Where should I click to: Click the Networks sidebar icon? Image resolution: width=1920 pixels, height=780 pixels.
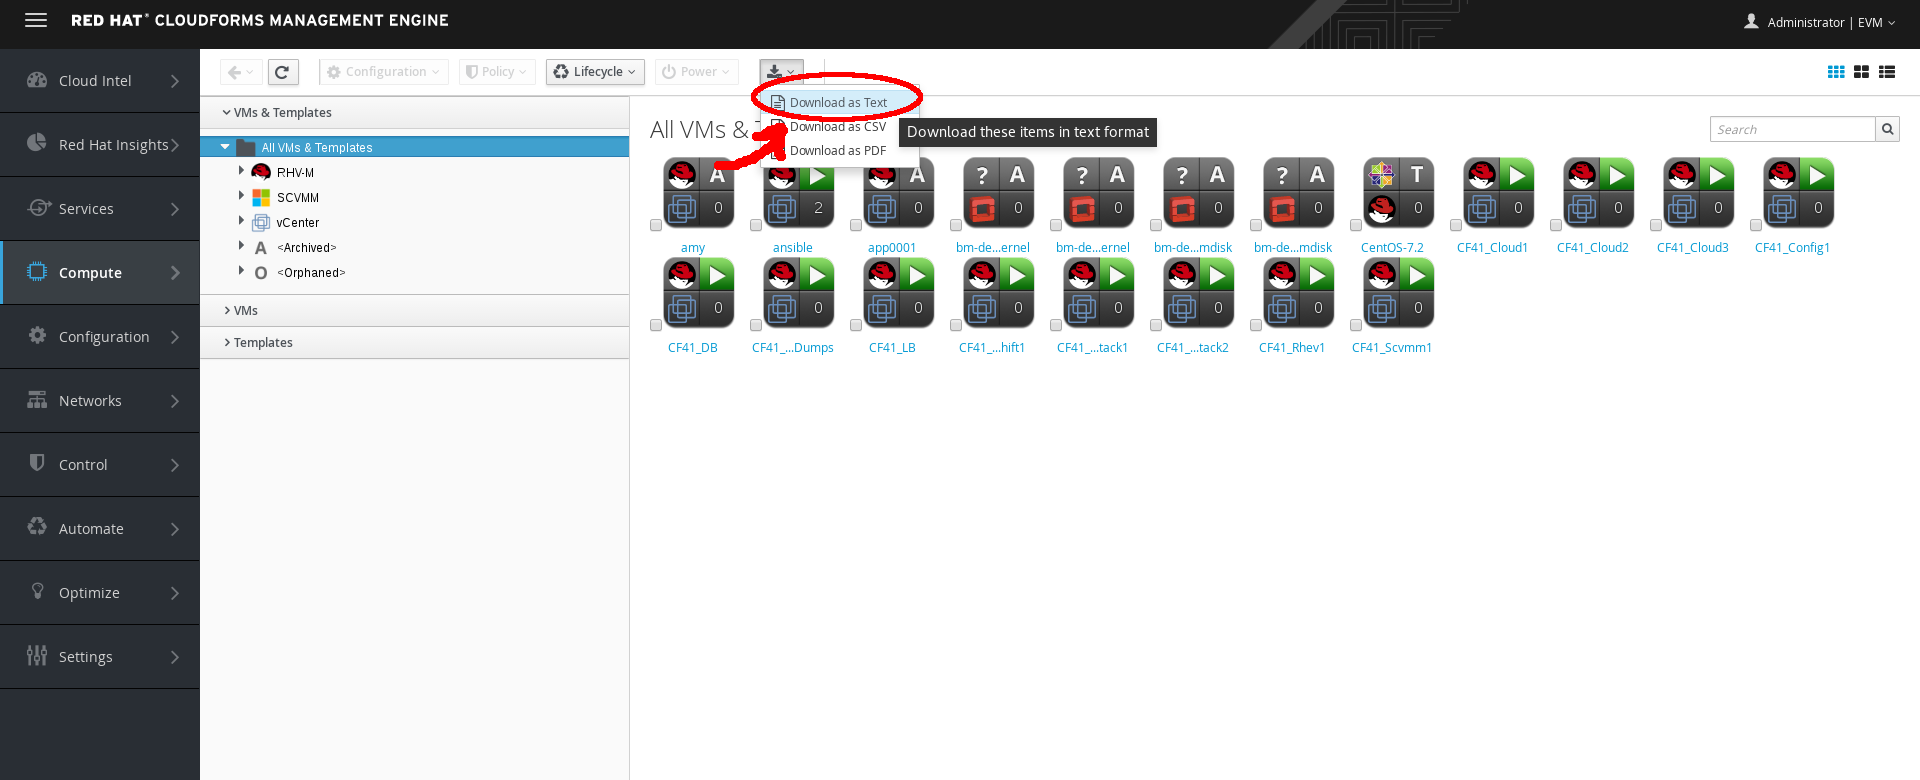point(37,399)
